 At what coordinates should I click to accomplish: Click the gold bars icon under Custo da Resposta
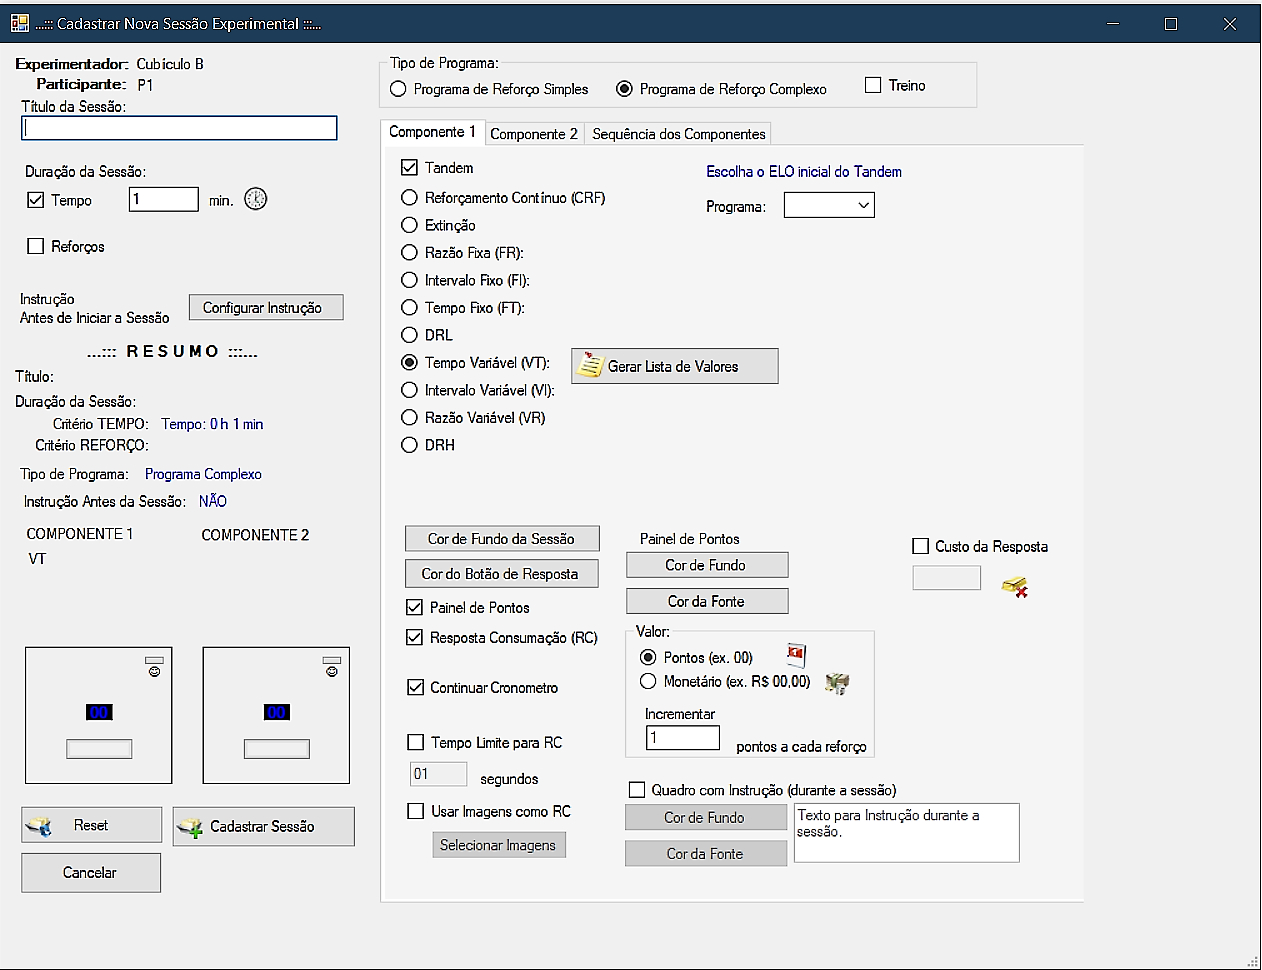(x=1015, y=587)
